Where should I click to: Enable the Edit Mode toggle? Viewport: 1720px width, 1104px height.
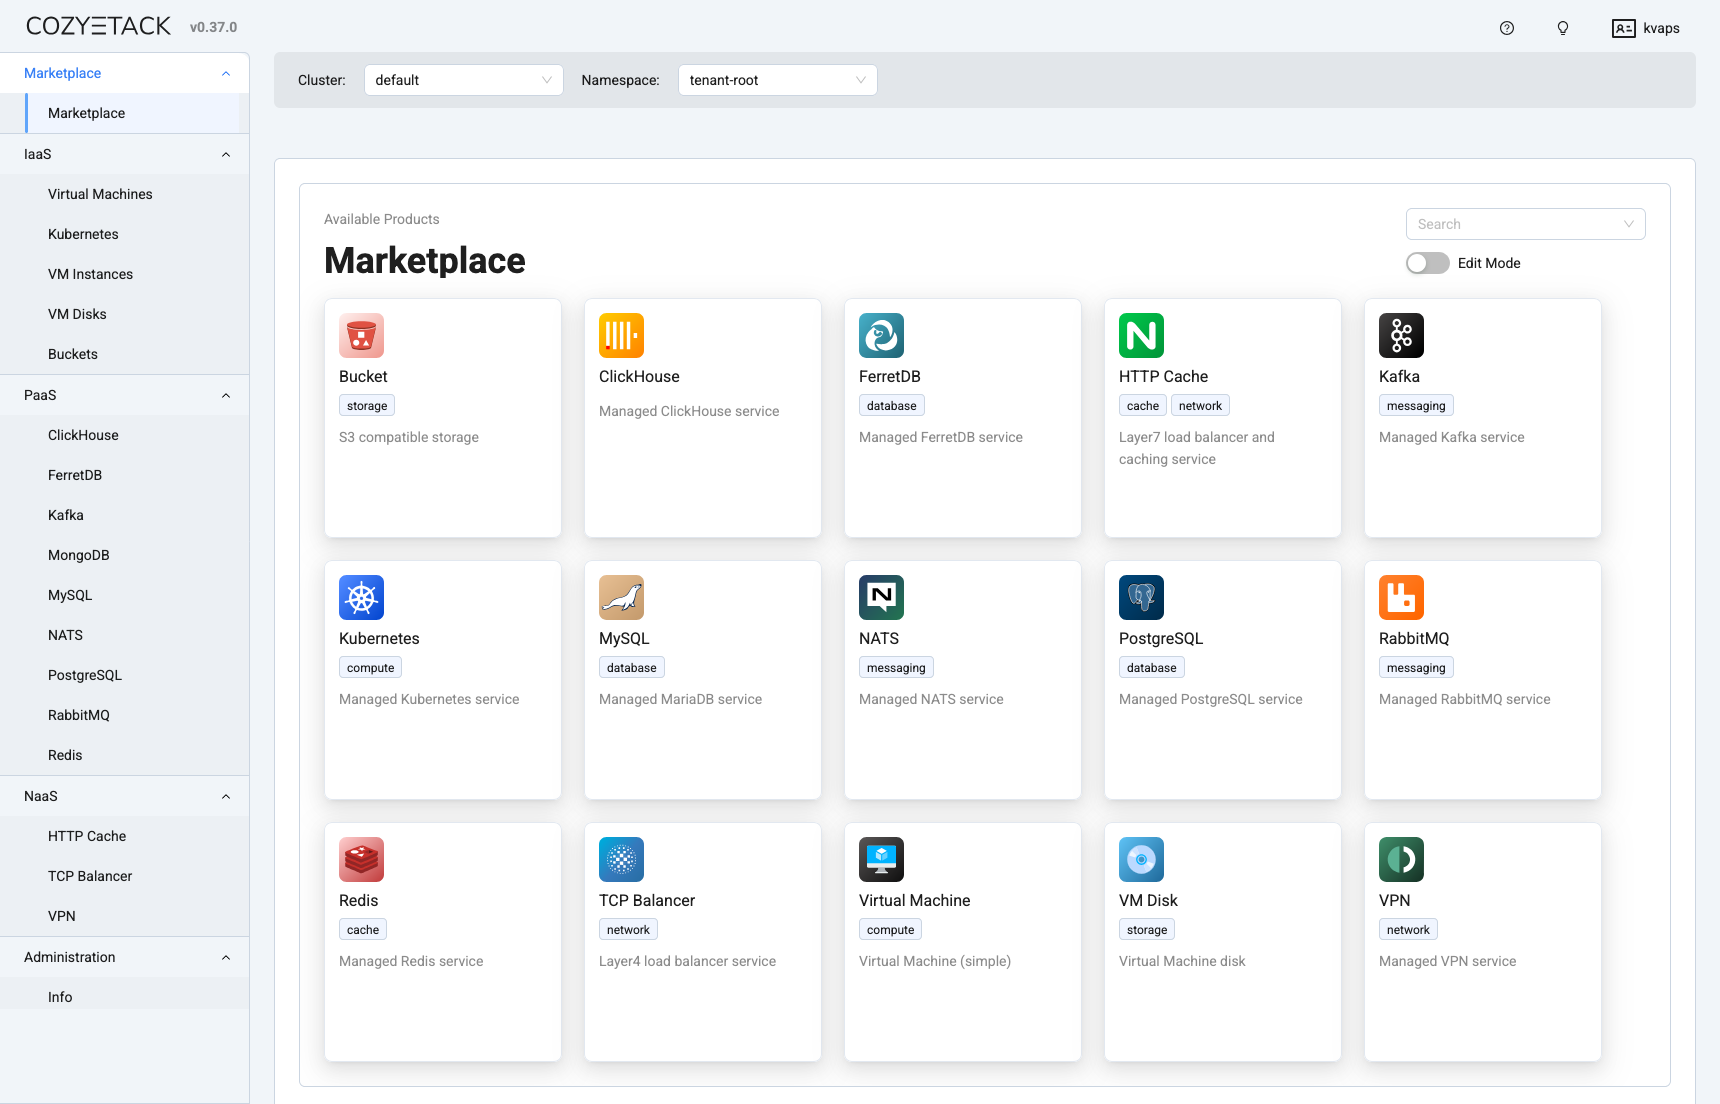click(x=1427, y=263)
